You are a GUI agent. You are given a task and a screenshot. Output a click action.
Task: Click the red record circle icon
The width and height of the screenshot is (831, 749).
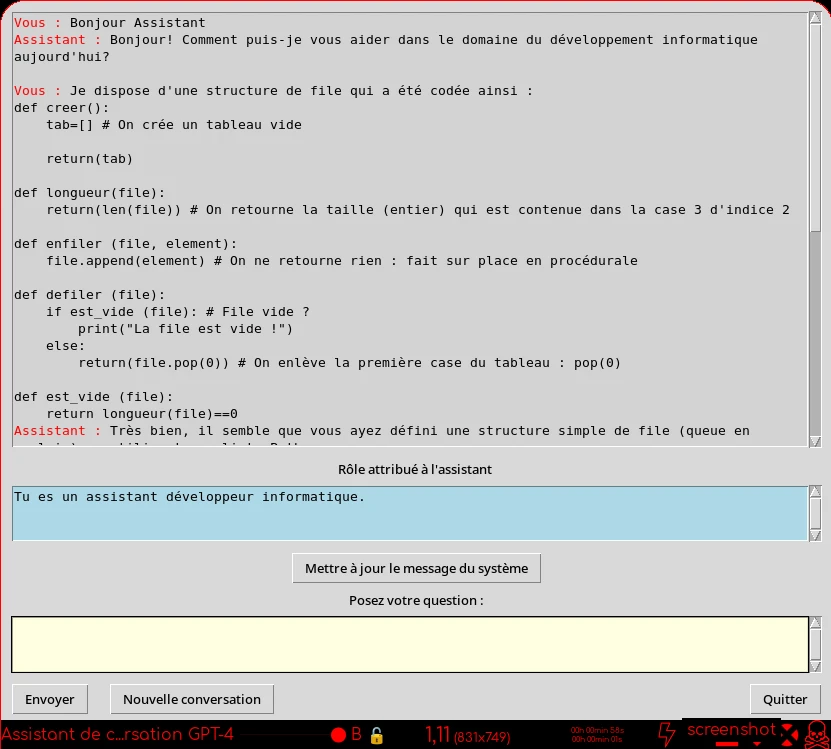point(338,735)
